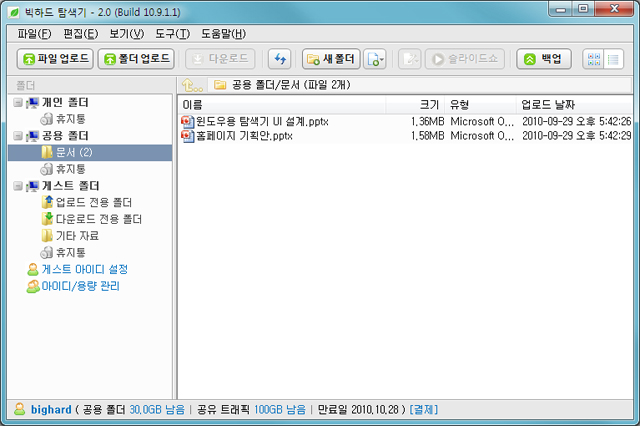Click the bighard username in status bar
The width and height of the screenshot is (640, 426).
(x=51, y=410)
